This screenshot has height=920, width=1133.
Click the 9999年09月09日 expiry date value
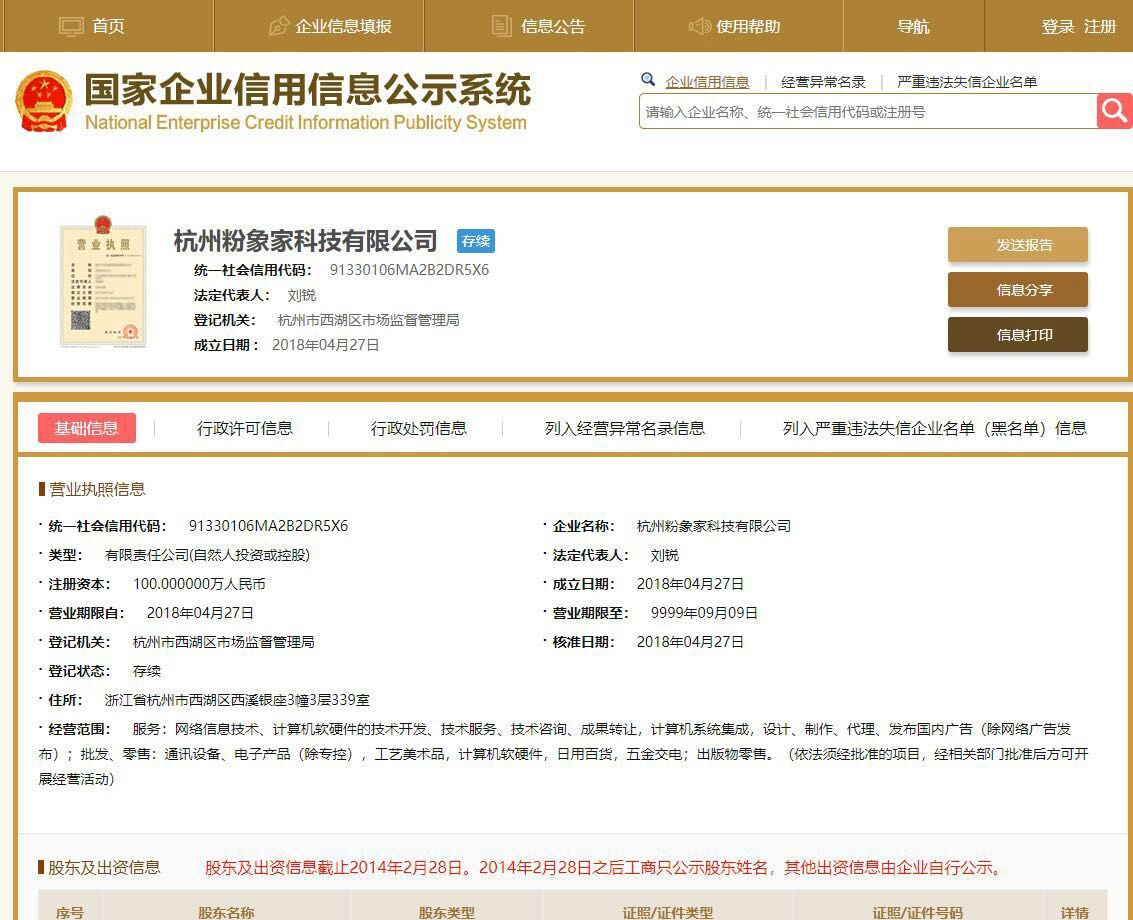coord(704,613)
